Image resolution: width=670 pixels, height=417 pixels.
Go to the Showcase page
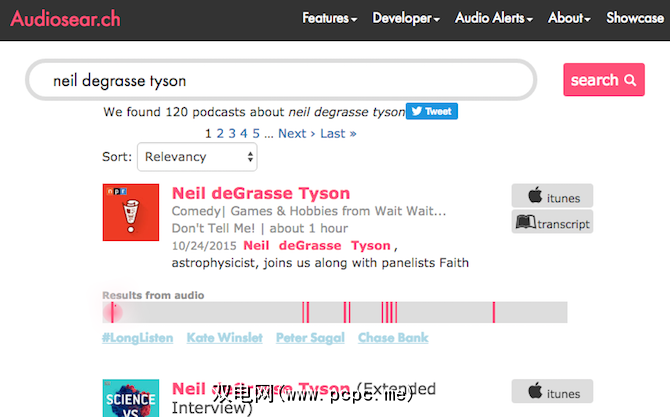pyautogui.click(x=635, y=18)
